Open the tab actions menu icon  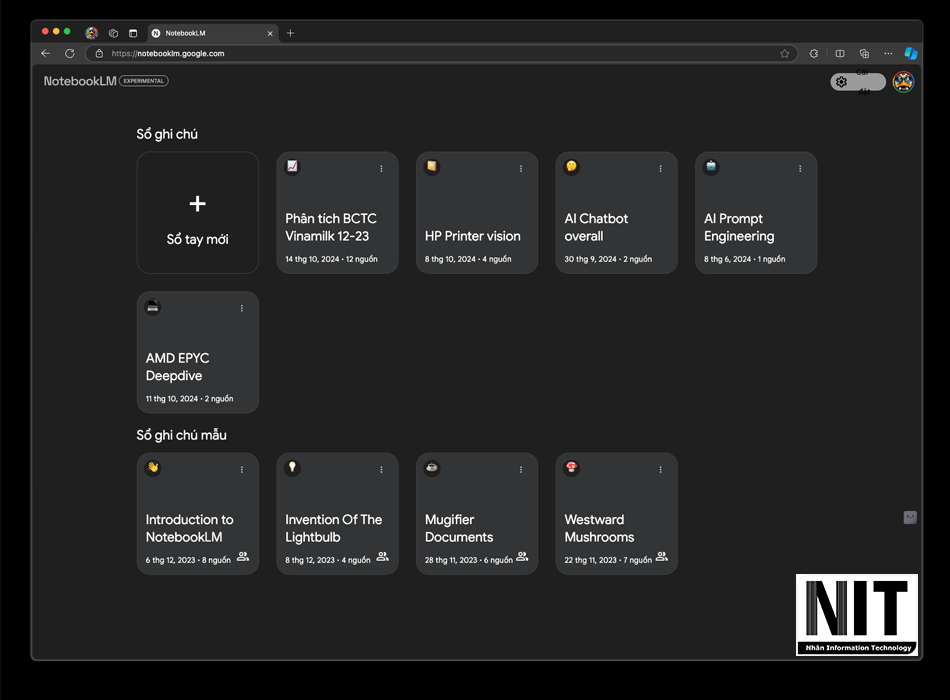coord(133,33)
